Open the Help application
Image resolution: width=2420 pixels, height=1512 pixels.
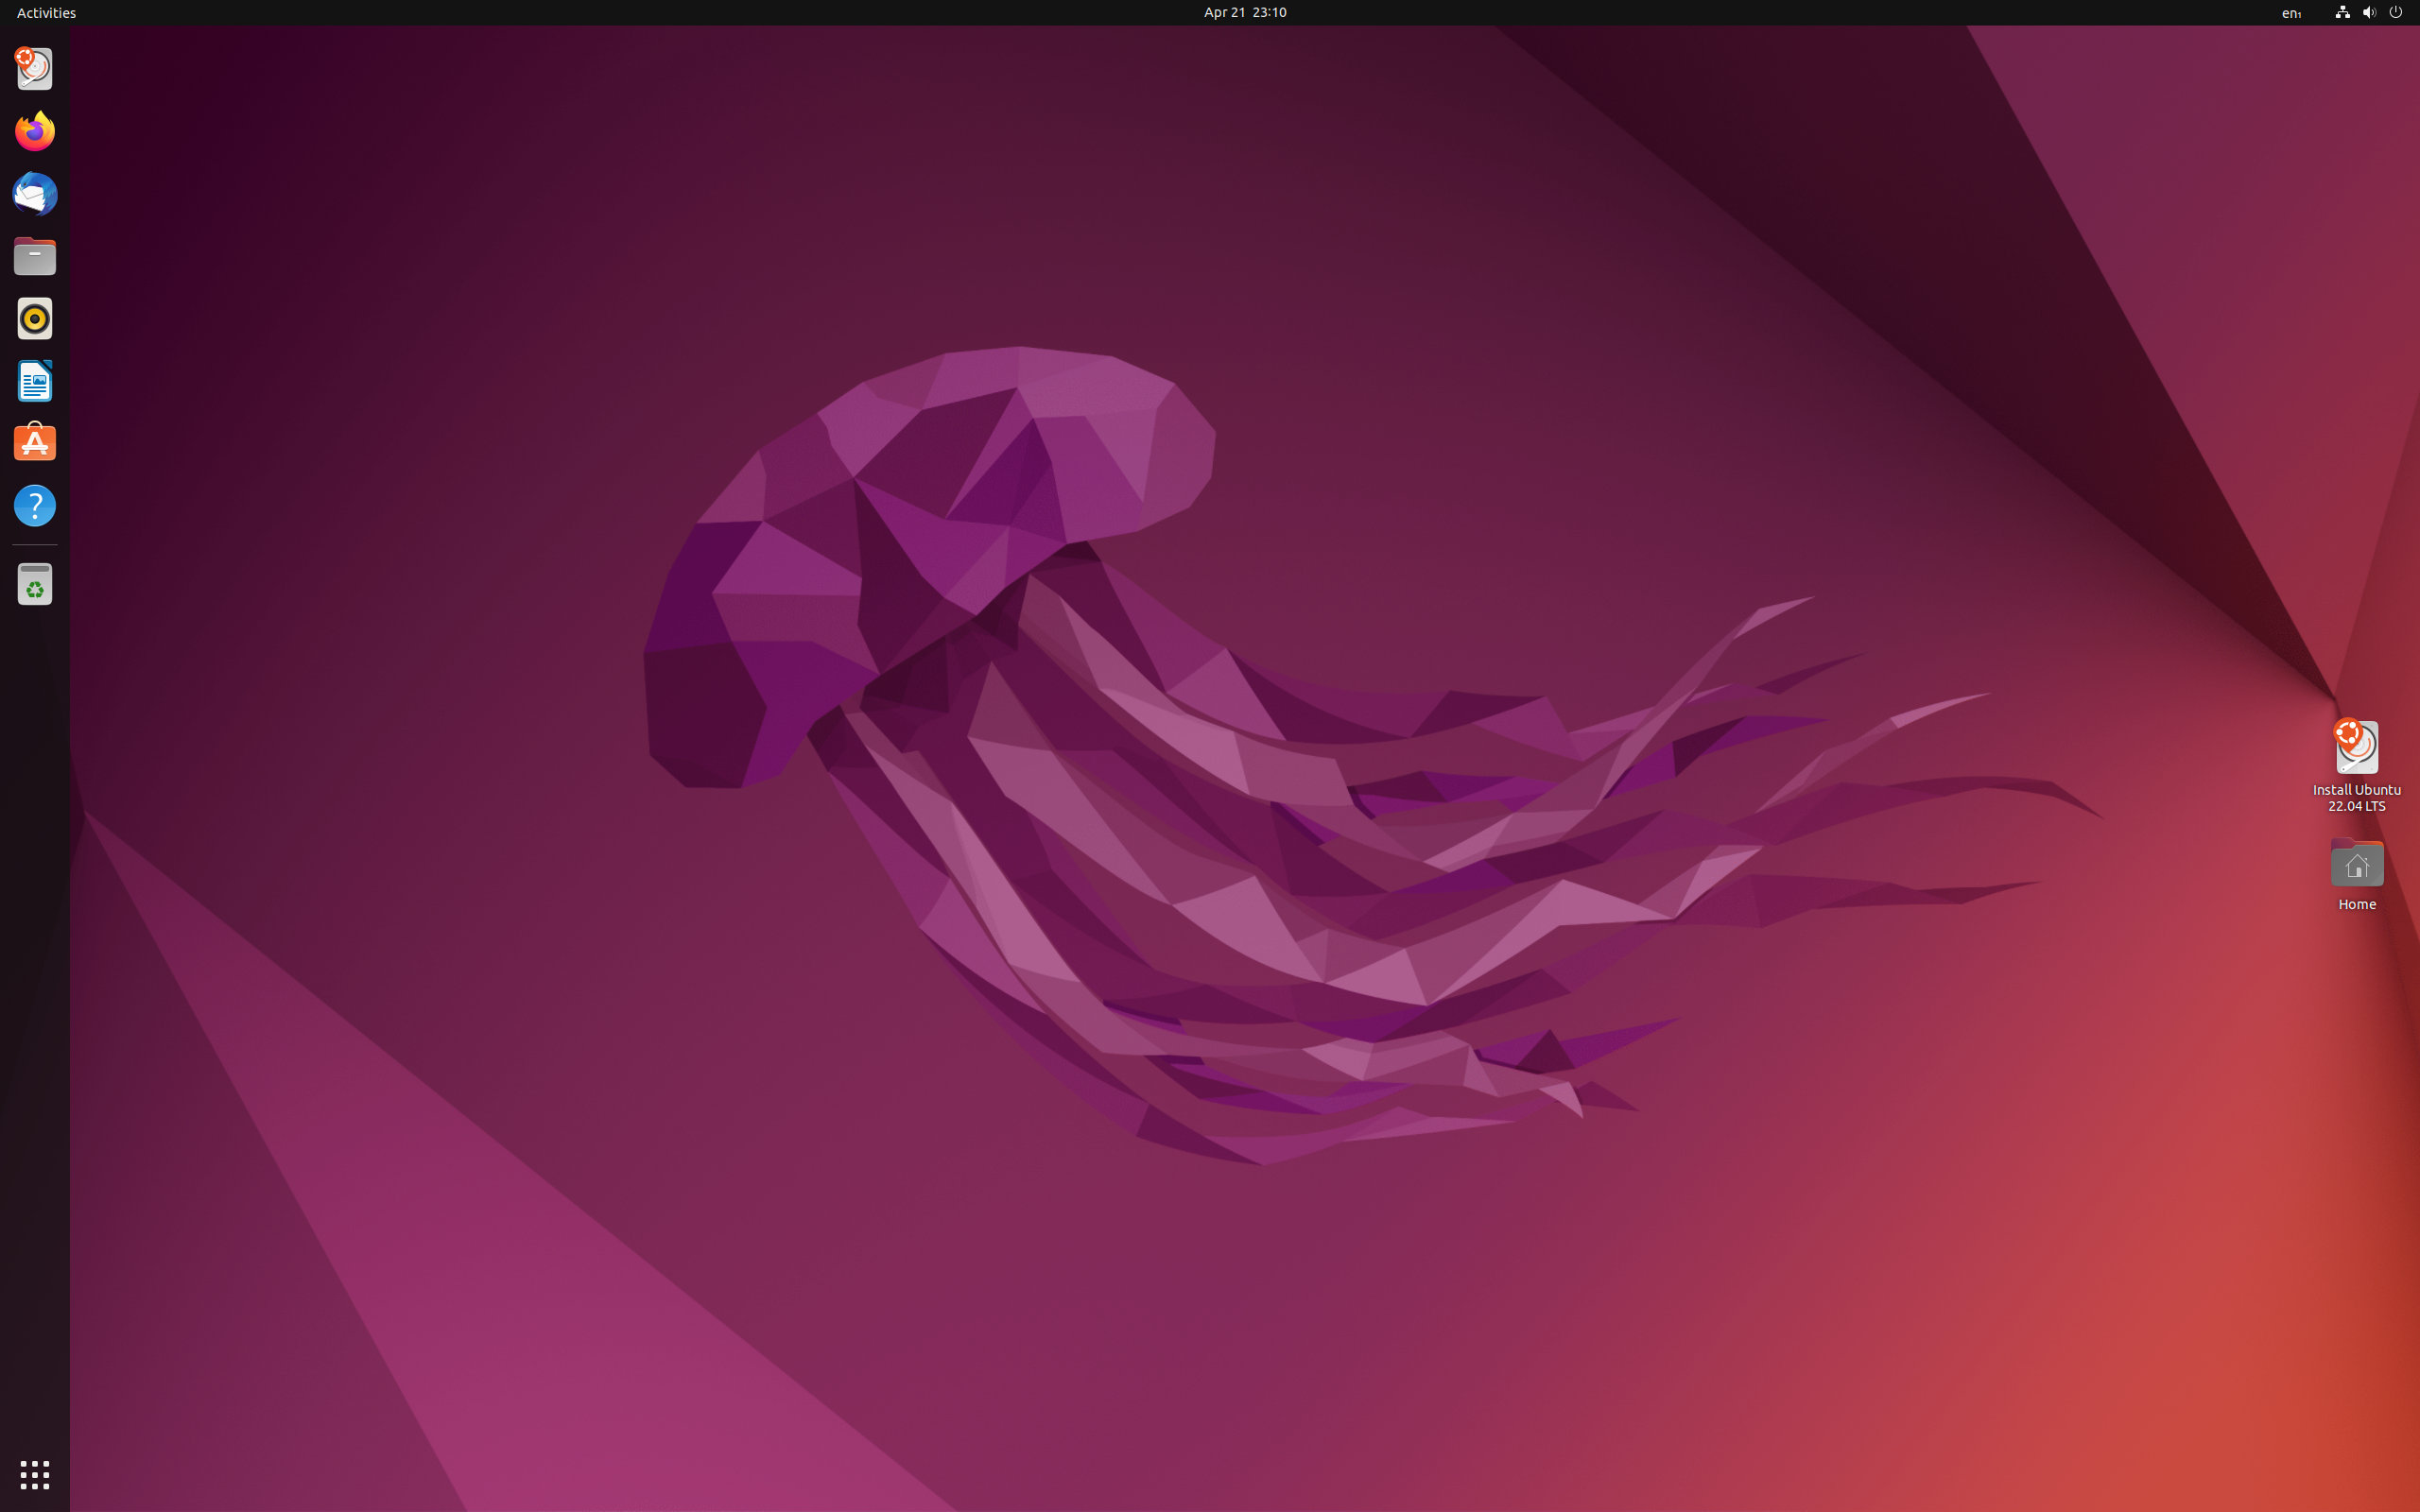tap(35, 506)
